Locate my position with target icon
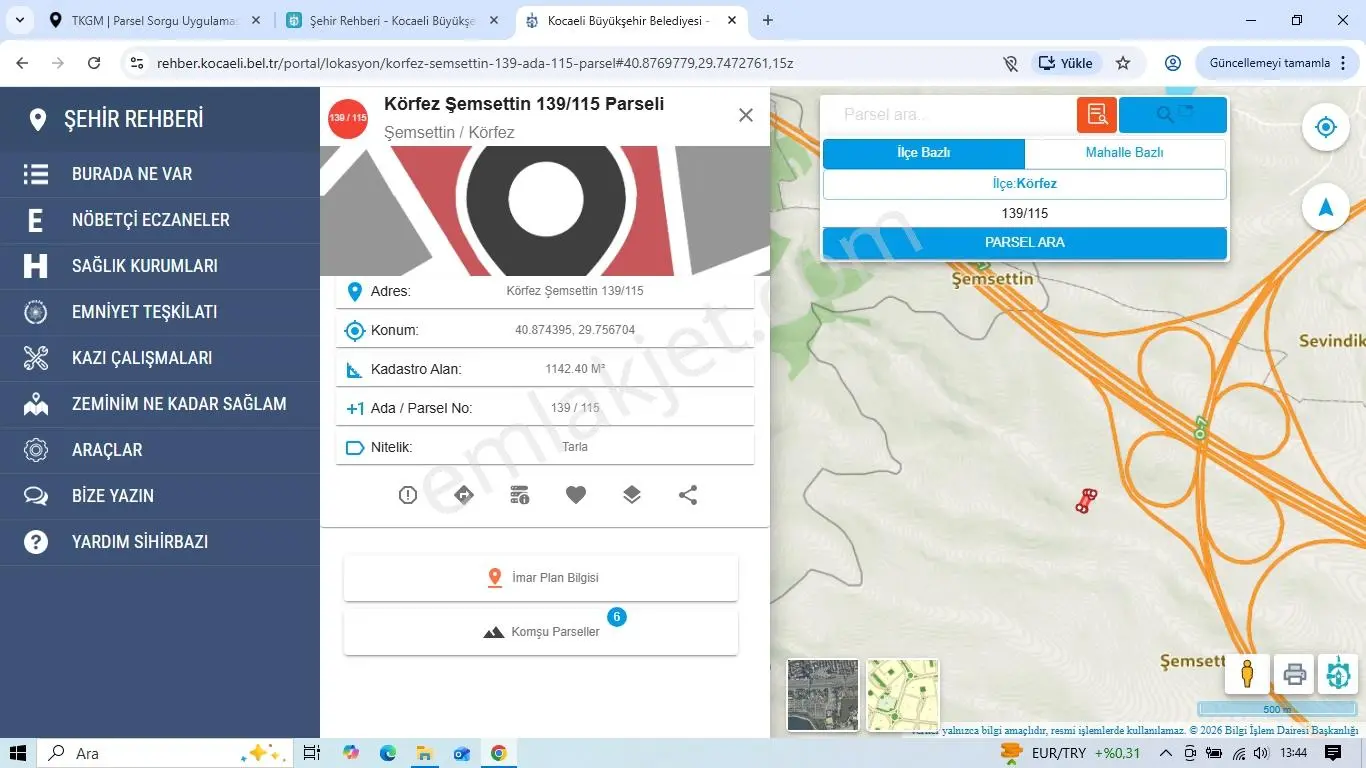1366x768 pixels. [1326, 127]
